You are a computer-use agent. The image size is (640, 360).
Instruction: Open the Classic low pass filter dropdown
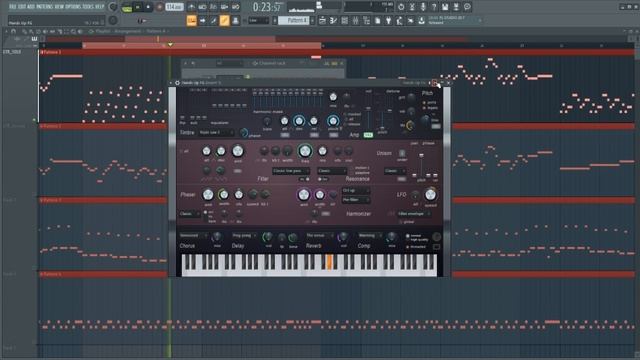point(291,171)
